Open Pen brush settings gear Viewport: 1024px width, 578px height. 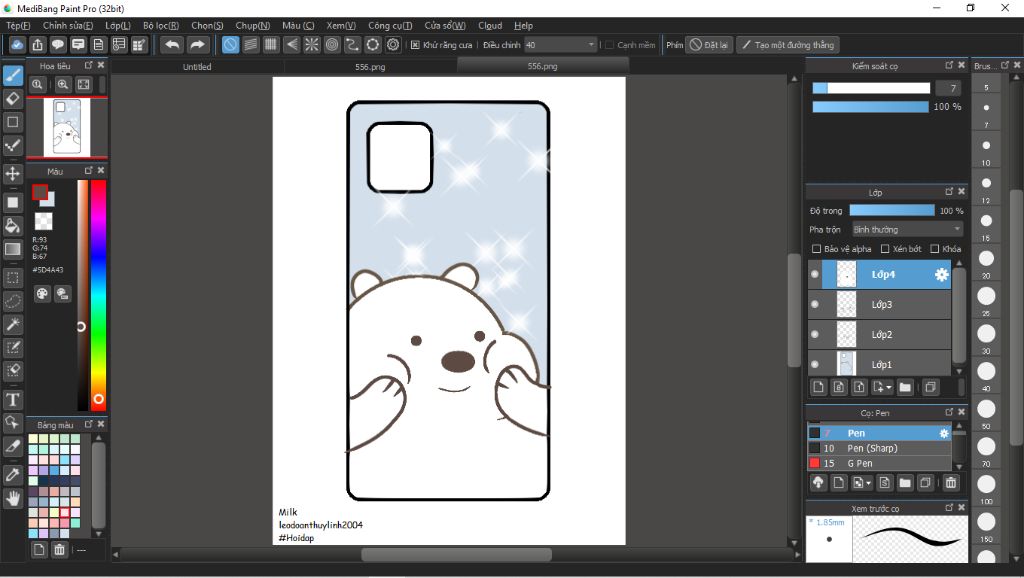coord(944,433)
